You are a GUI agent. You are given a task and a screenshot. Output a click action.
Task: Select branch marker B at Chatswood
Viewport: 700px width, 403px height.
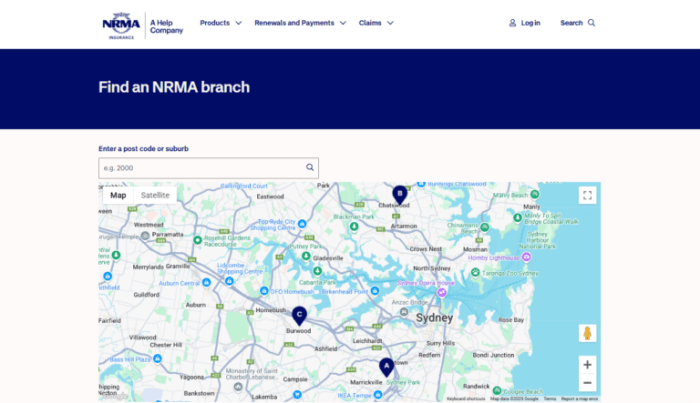point(399,194)
